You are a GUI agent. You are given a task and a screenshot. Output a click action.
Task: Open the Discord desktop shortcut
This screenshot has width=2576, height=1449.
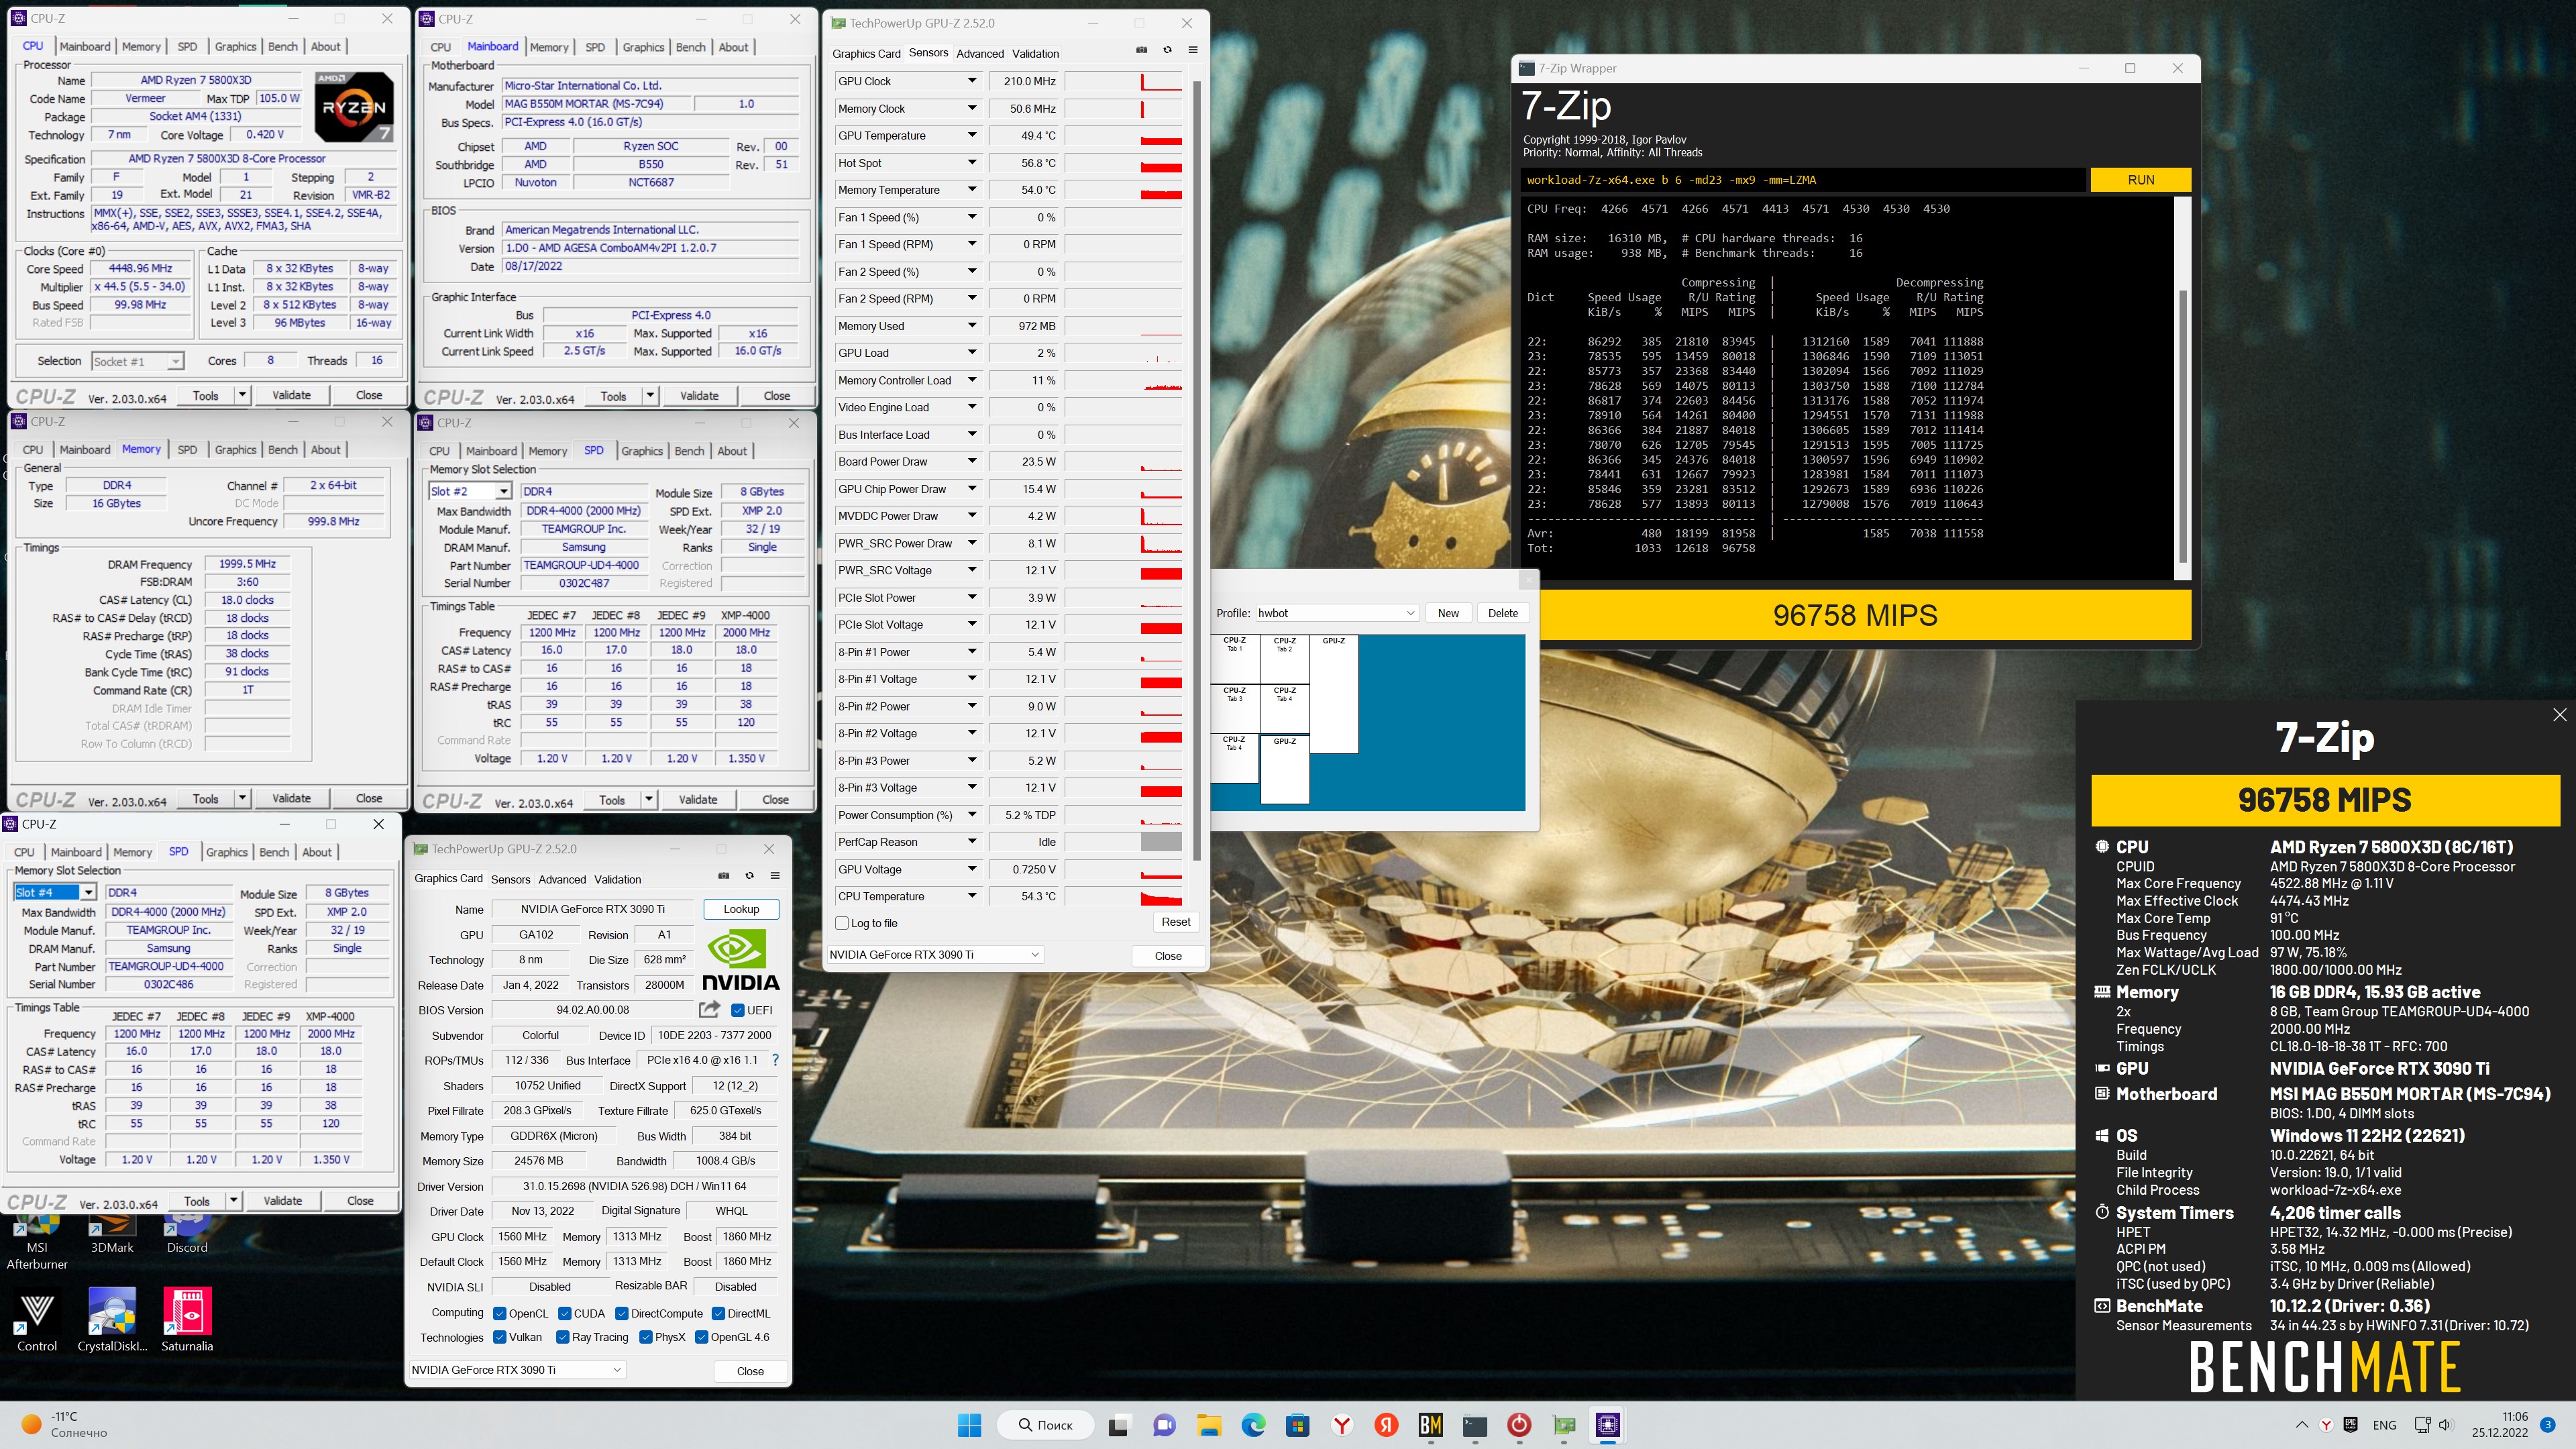187,1235
